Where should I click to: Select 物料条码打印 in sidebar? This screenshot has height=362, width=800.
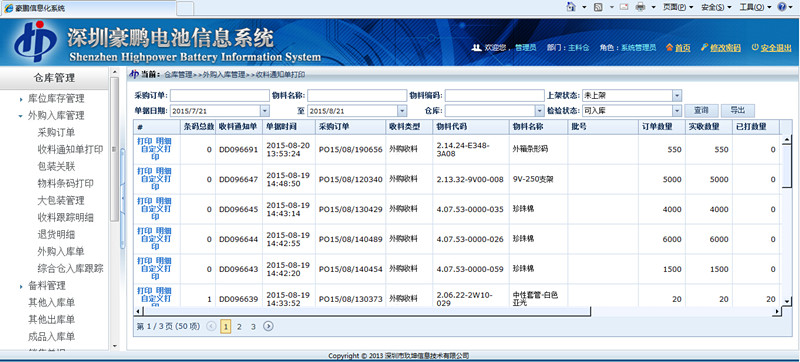(65, 184)
